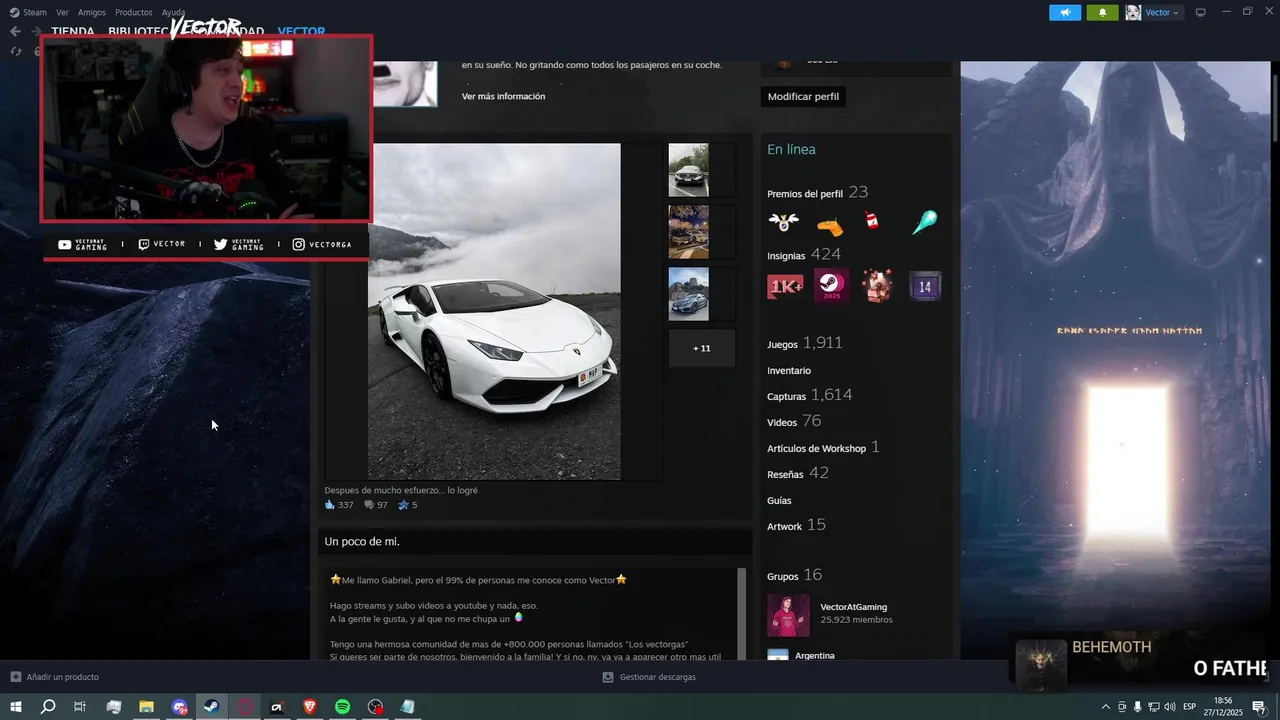The image size is (1280, 720).
Task: Open the Amigos menu
Action: tap(92, 12)
